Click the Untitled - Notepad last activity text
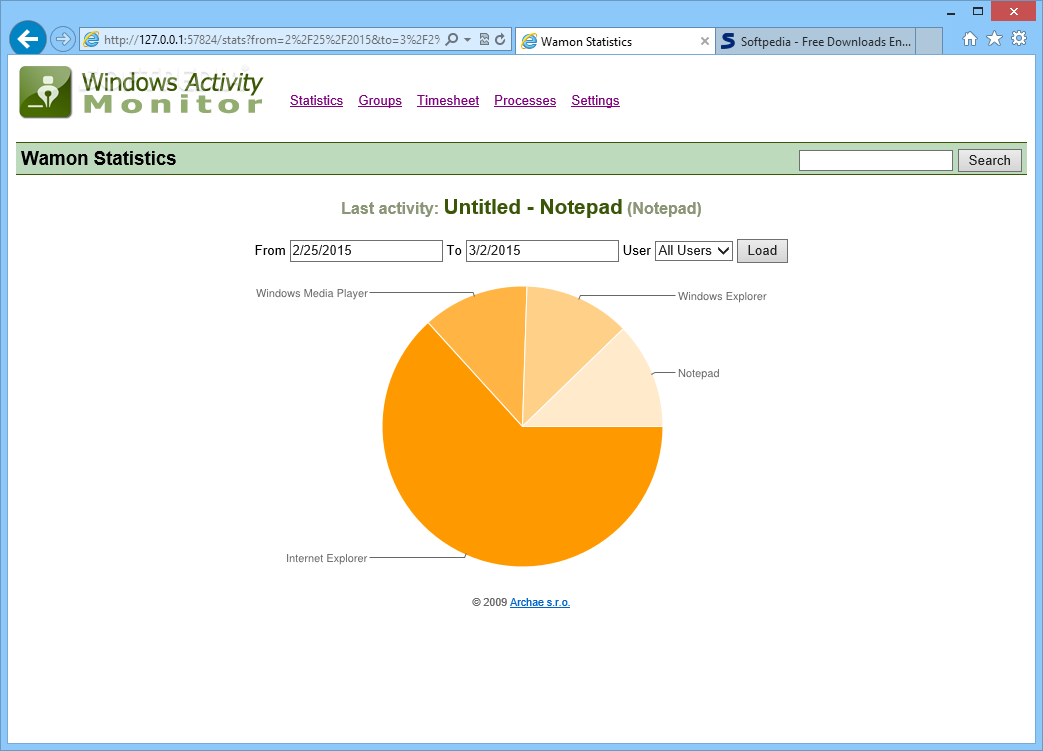The image size is (1043, 751). click(x=533, y=207)
